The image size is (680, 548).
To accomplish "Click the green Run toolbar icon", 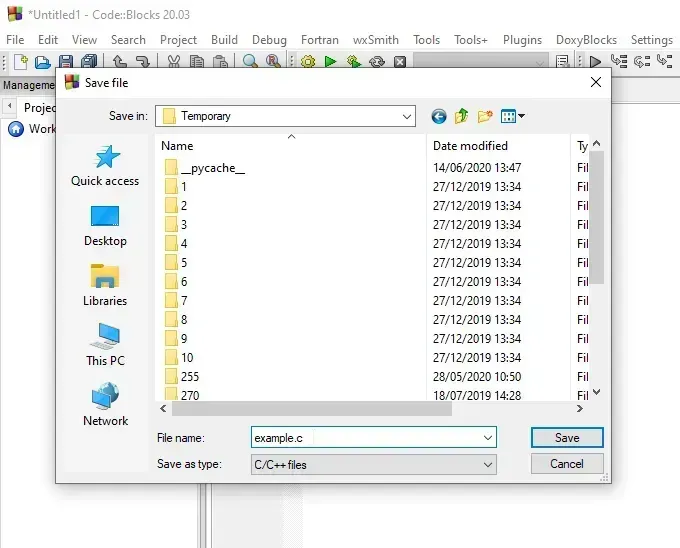I will (x=330, y=62).
